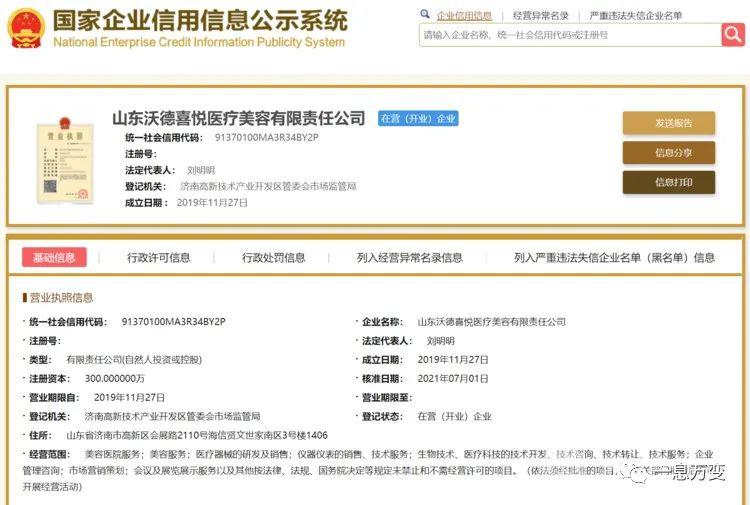Screen dimensions: 750x505
Task: Click the address 山东省济南市高新区会展路2110号
Action: [x=197, y=435]
